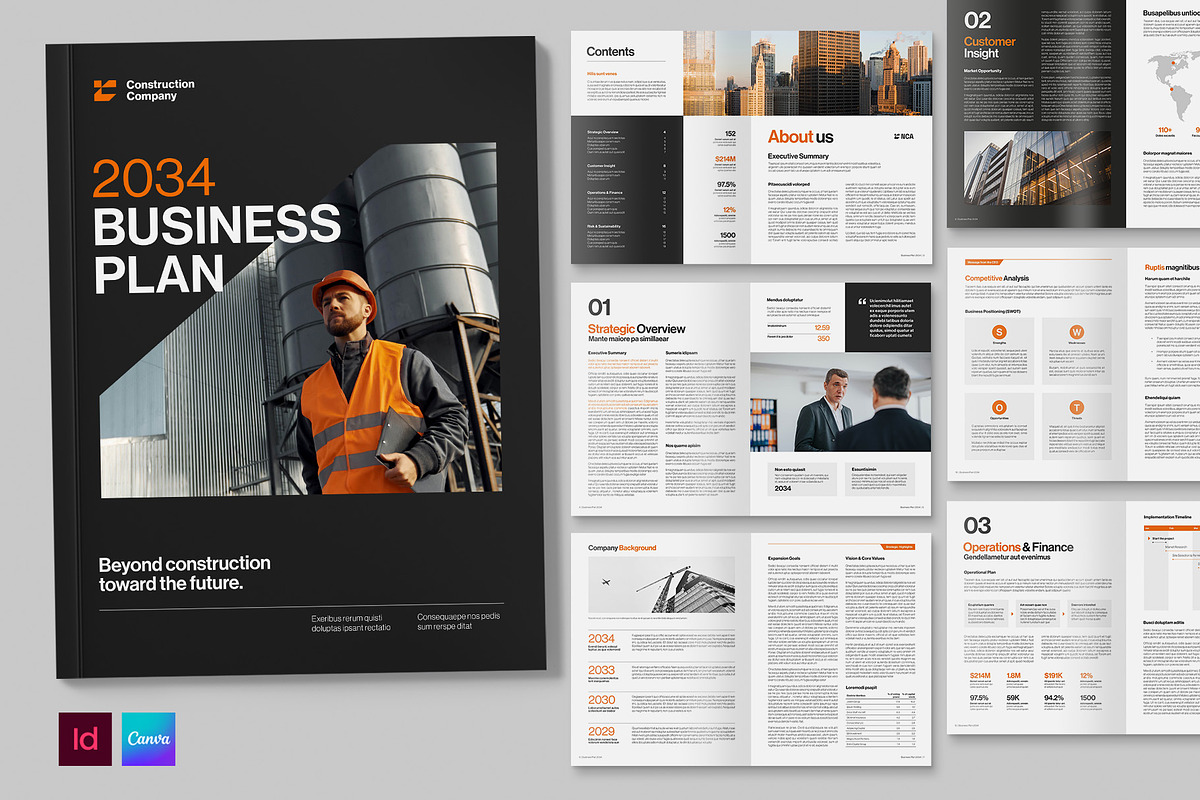
Task: Click the airplane icon on Company Background page
Action: [607, 581]
